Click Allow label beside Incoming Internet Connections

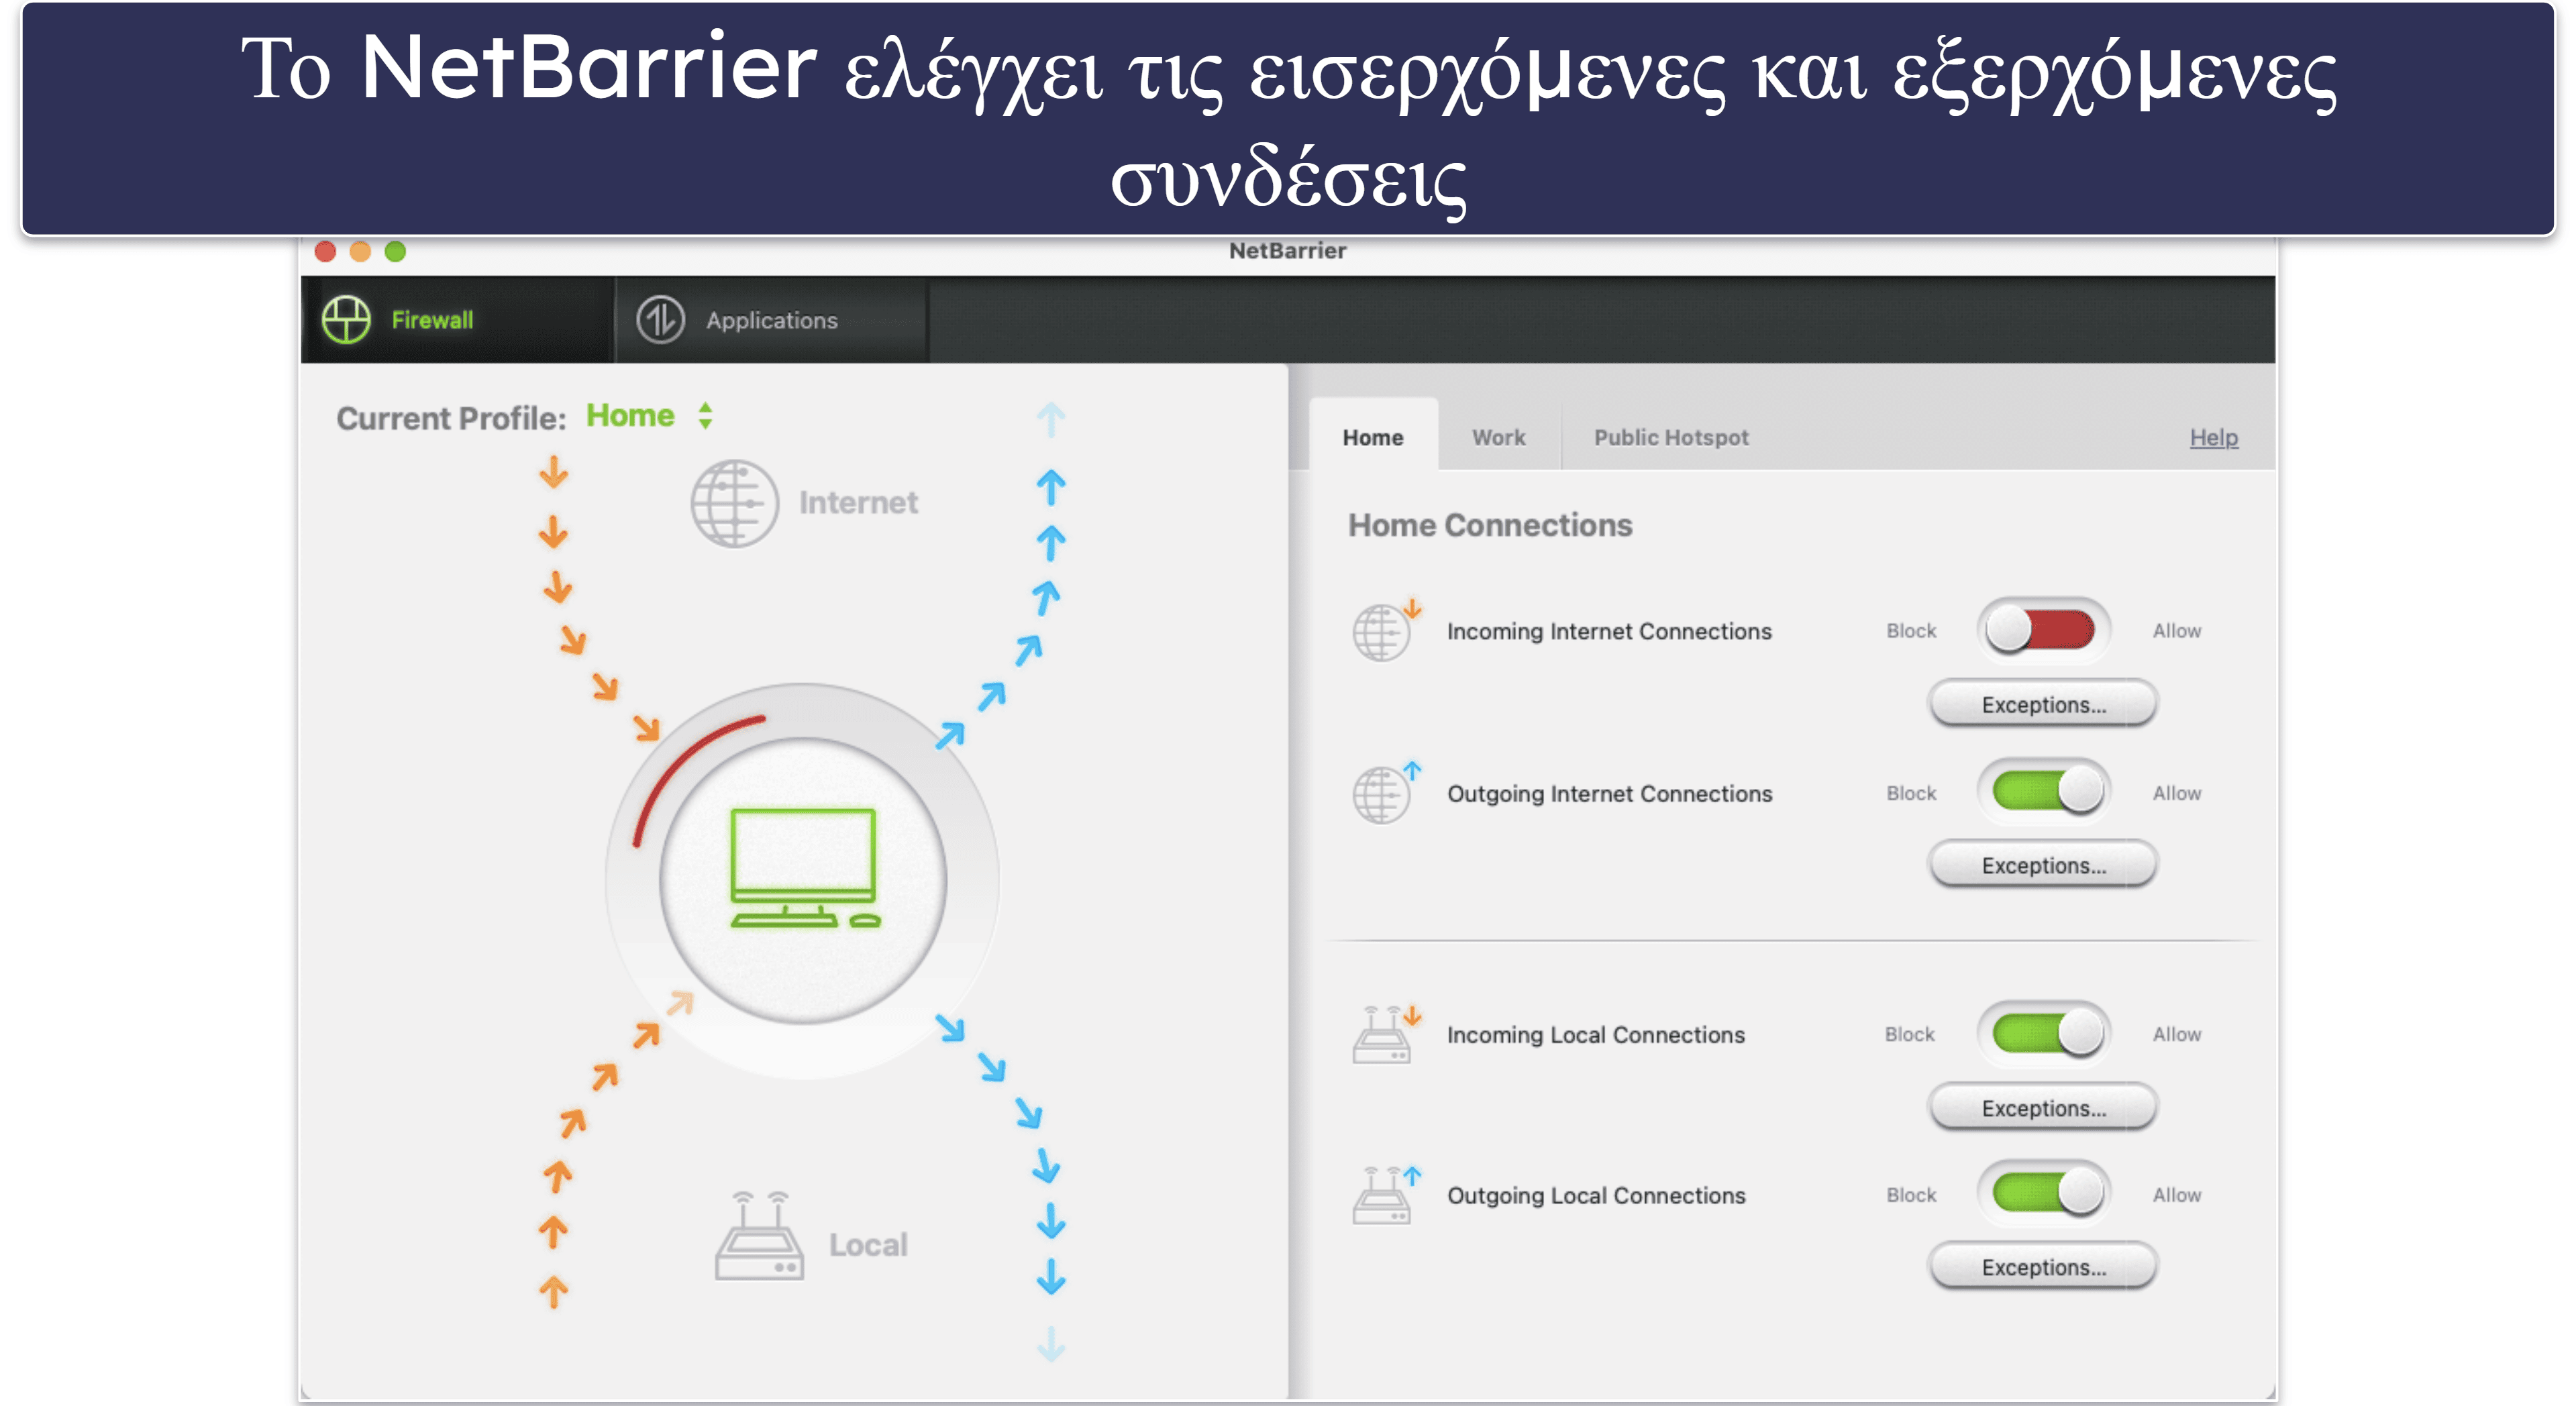click(x=2177, y=631)
